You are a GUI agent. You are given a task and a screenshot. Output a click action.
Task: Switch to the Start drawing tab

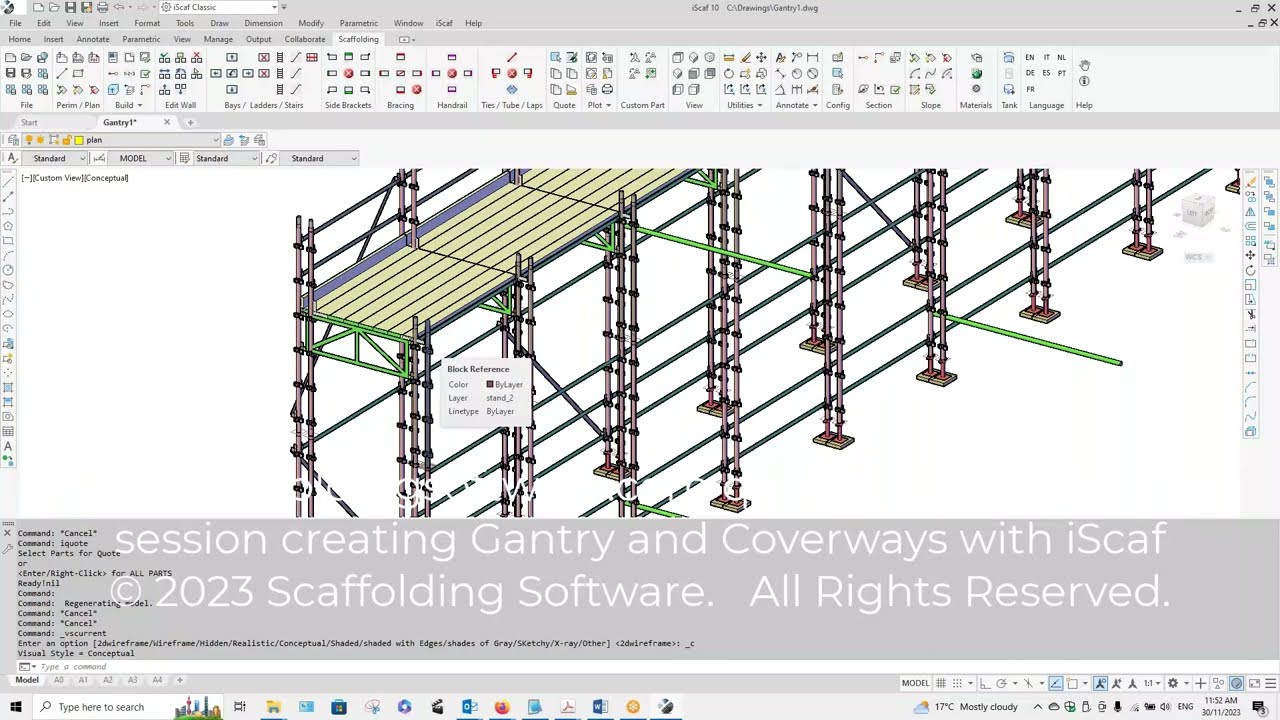tap(29, 122)
